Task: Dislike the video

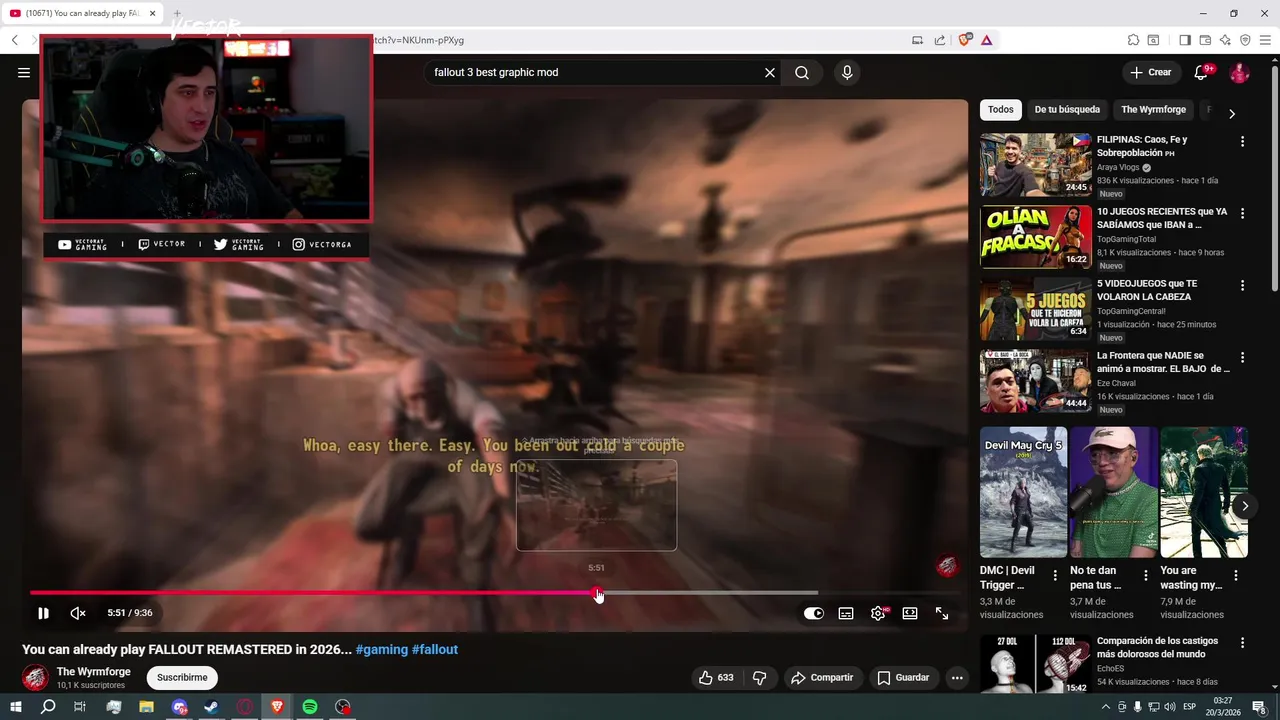Action: 760,677
